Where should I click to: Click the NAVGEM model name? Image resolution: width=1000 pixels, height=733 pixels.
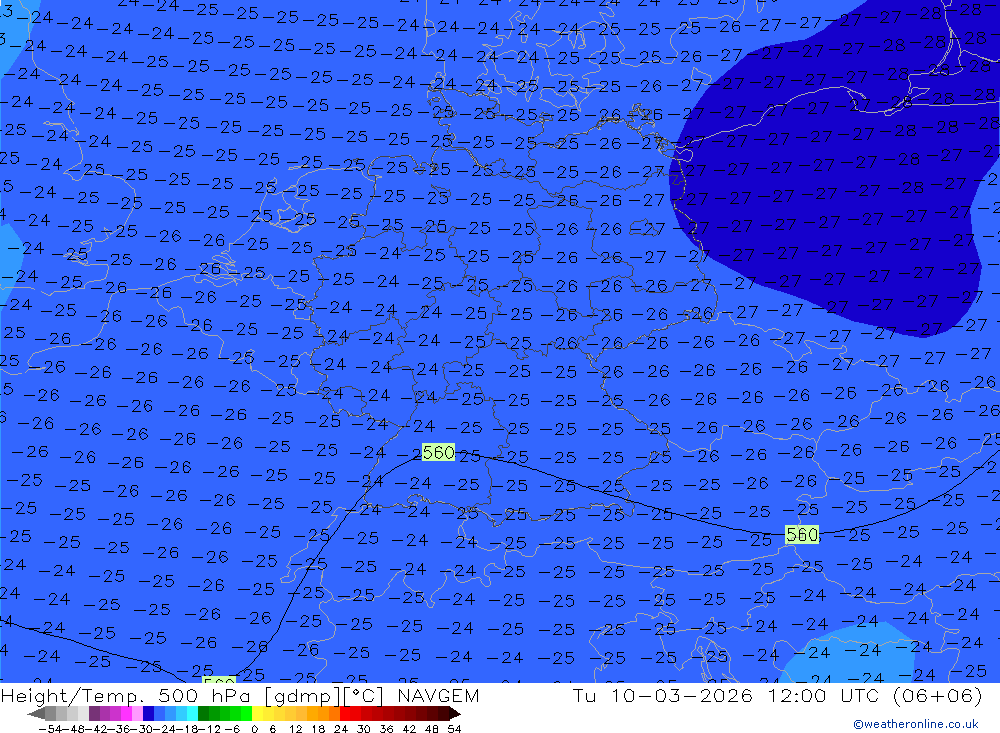[x=438, y=695]
